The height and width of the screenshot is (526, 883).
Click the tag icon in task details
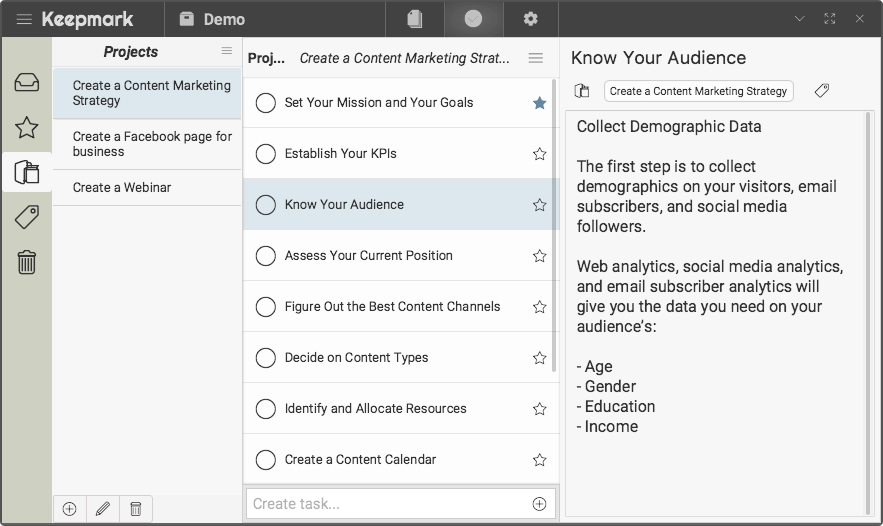(821, 91)
